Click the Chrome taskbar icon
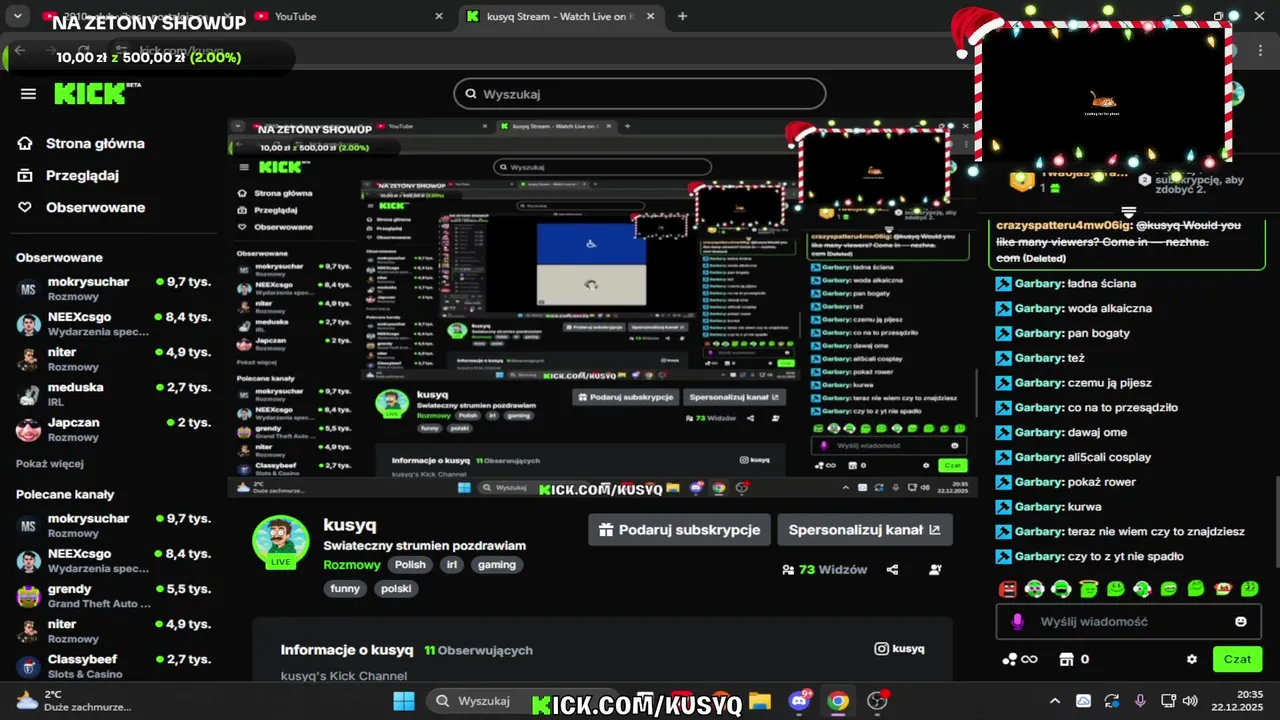This screenshot has height=720, width=1280. point(838,701)
